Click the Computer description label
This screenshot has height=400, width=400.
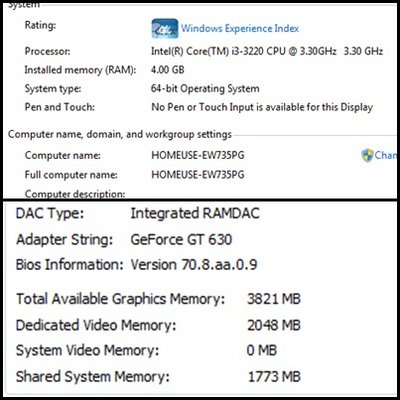pyautogui.click(x=75, y=194)
